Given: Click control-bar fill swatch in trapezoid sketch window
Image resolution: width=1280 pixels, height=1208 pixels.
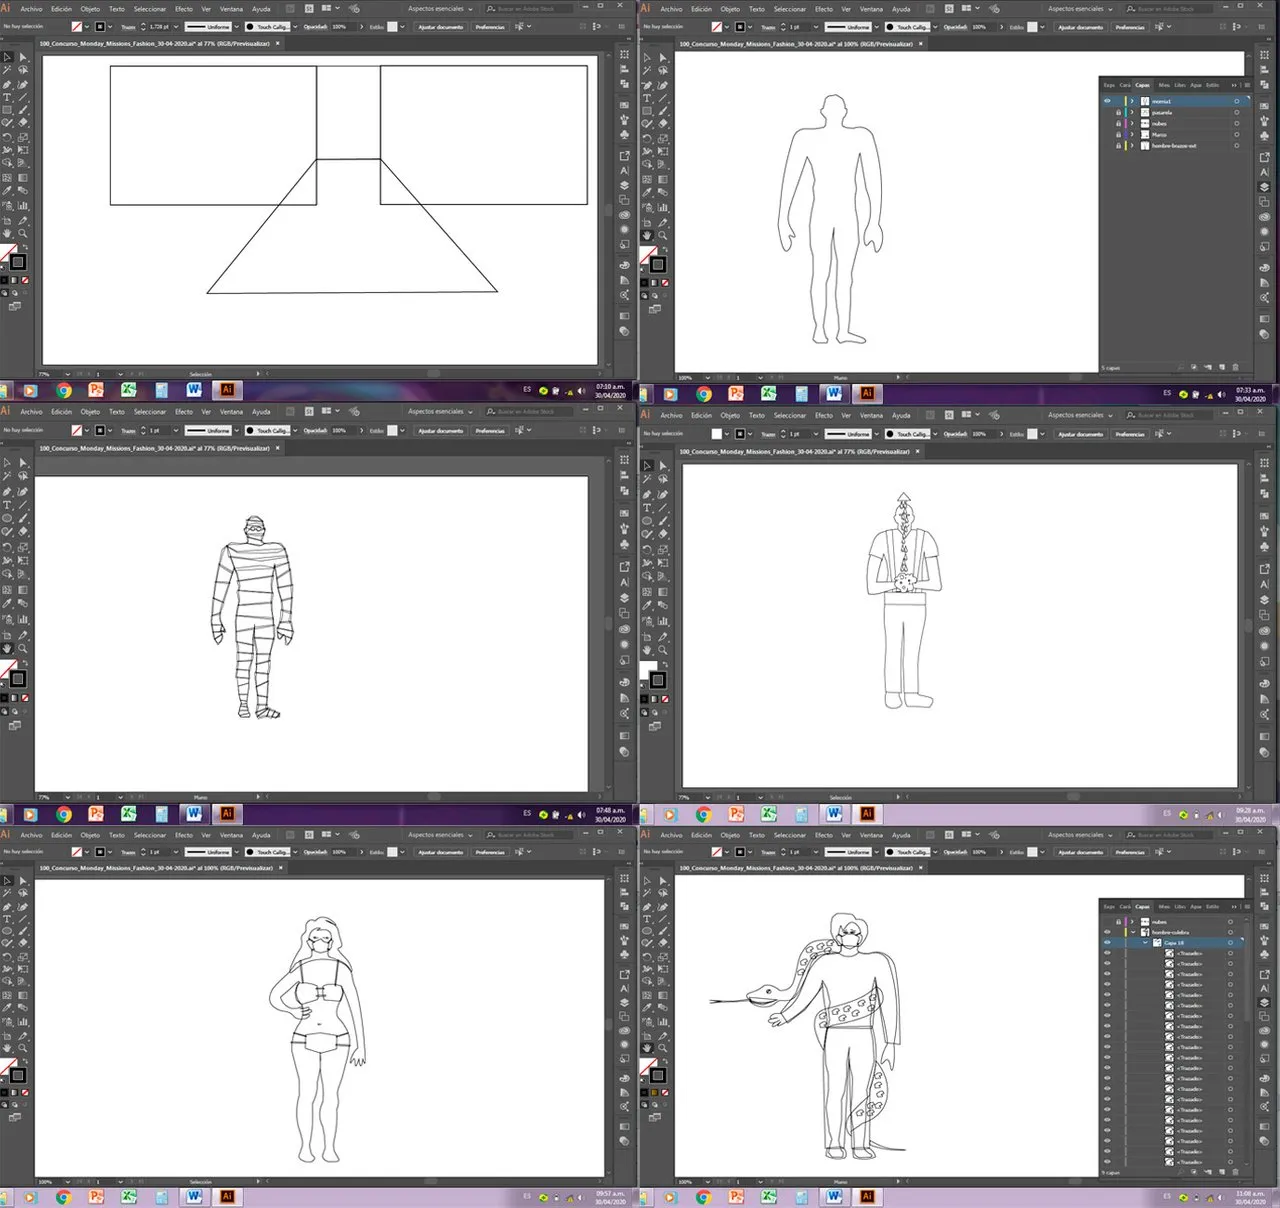Looking at the screenshot, I should [77, 26].
